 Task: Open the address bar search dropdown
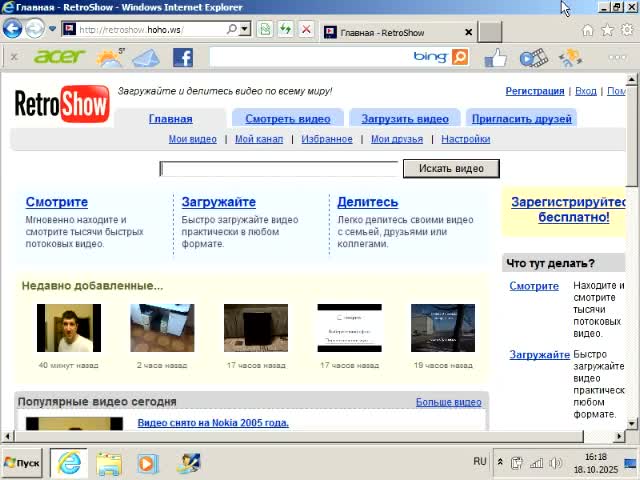click(x=245, y=30)
